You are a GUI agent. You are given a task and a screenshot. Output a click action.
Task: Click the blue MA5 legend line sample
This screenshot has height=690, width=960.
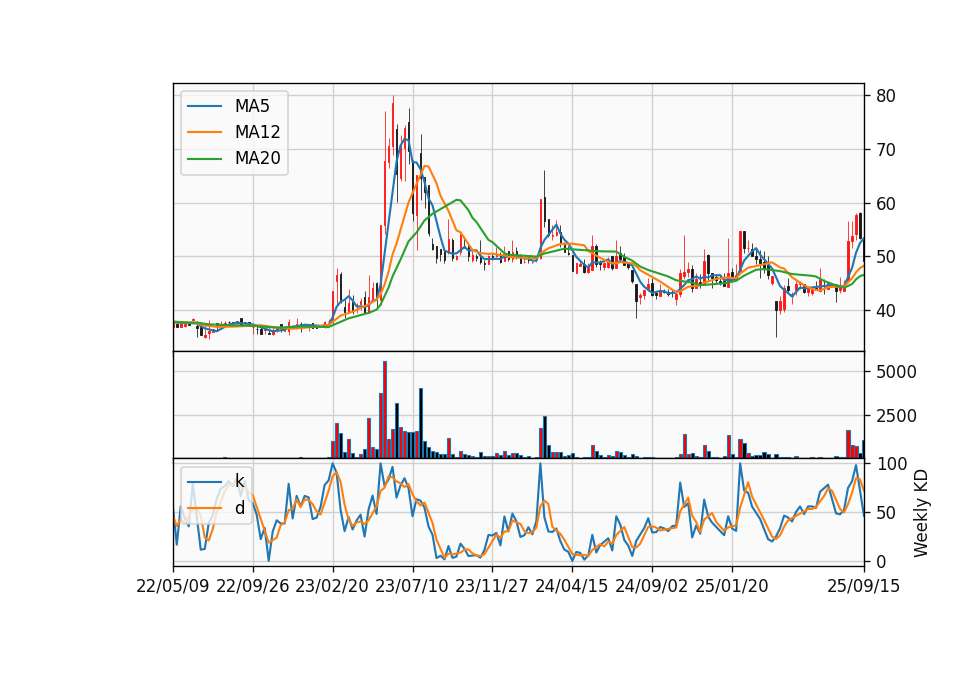[204, 106]
